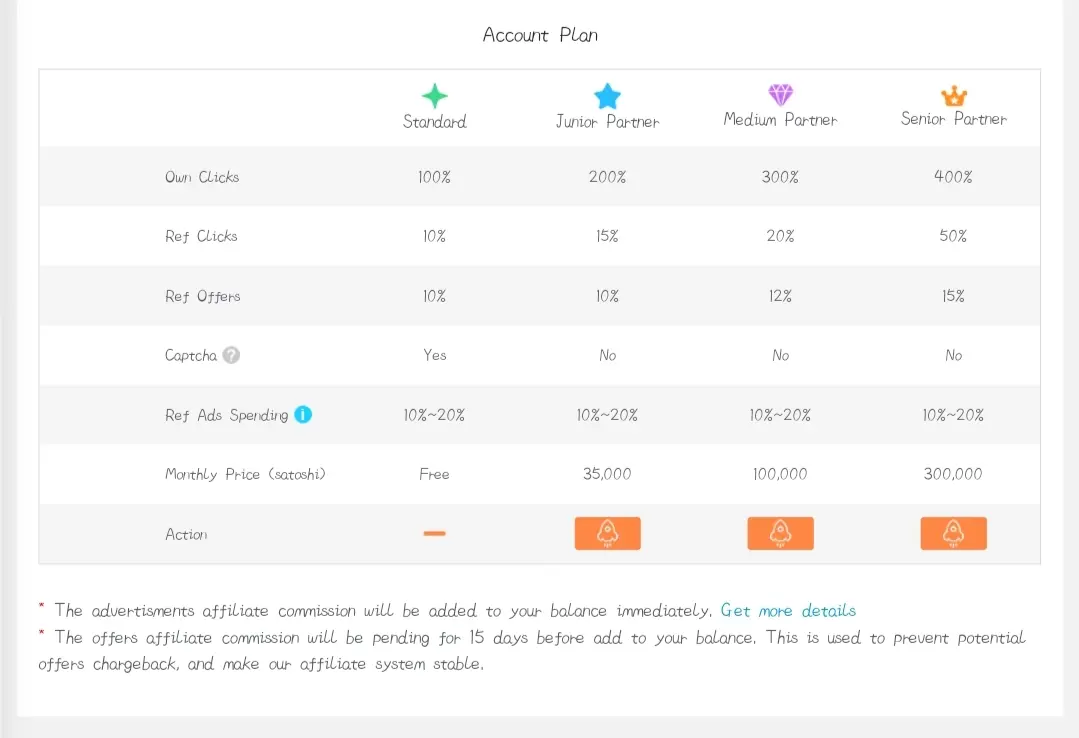Select the Senior Partner column heading
1079x738 pixels.
point(954,119)
